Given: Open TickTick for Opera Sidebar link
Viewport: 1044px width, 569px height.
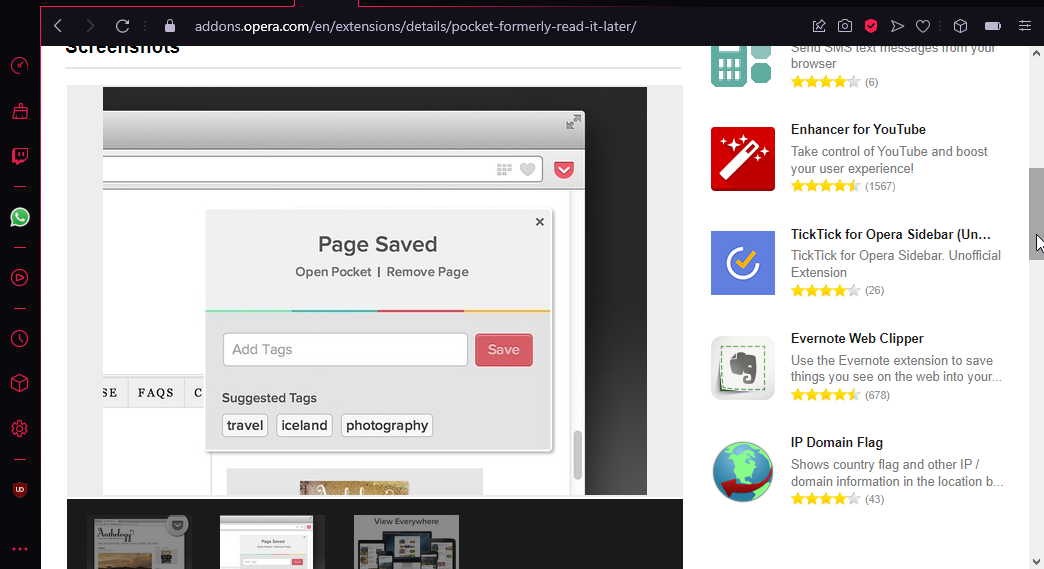Looking at the screenshot, I should coord(890,234).
